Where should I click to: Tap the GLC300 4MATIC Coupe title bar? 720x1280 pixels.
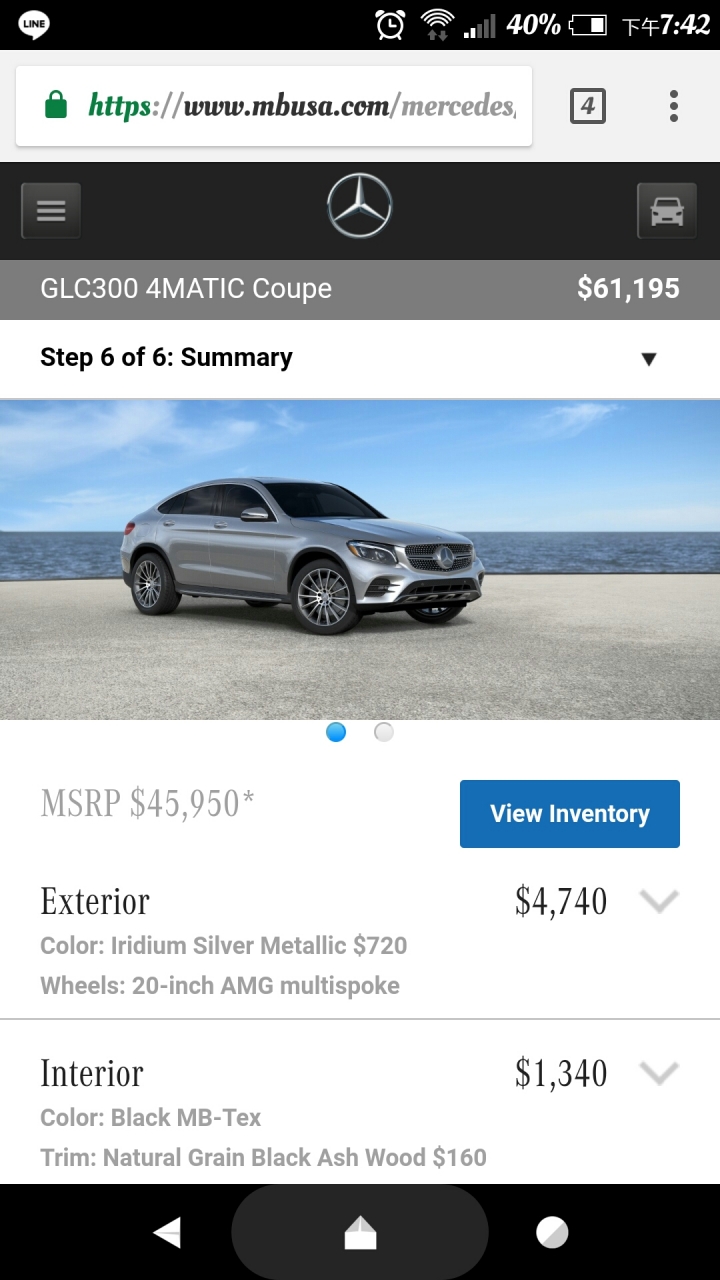(360, 289)
